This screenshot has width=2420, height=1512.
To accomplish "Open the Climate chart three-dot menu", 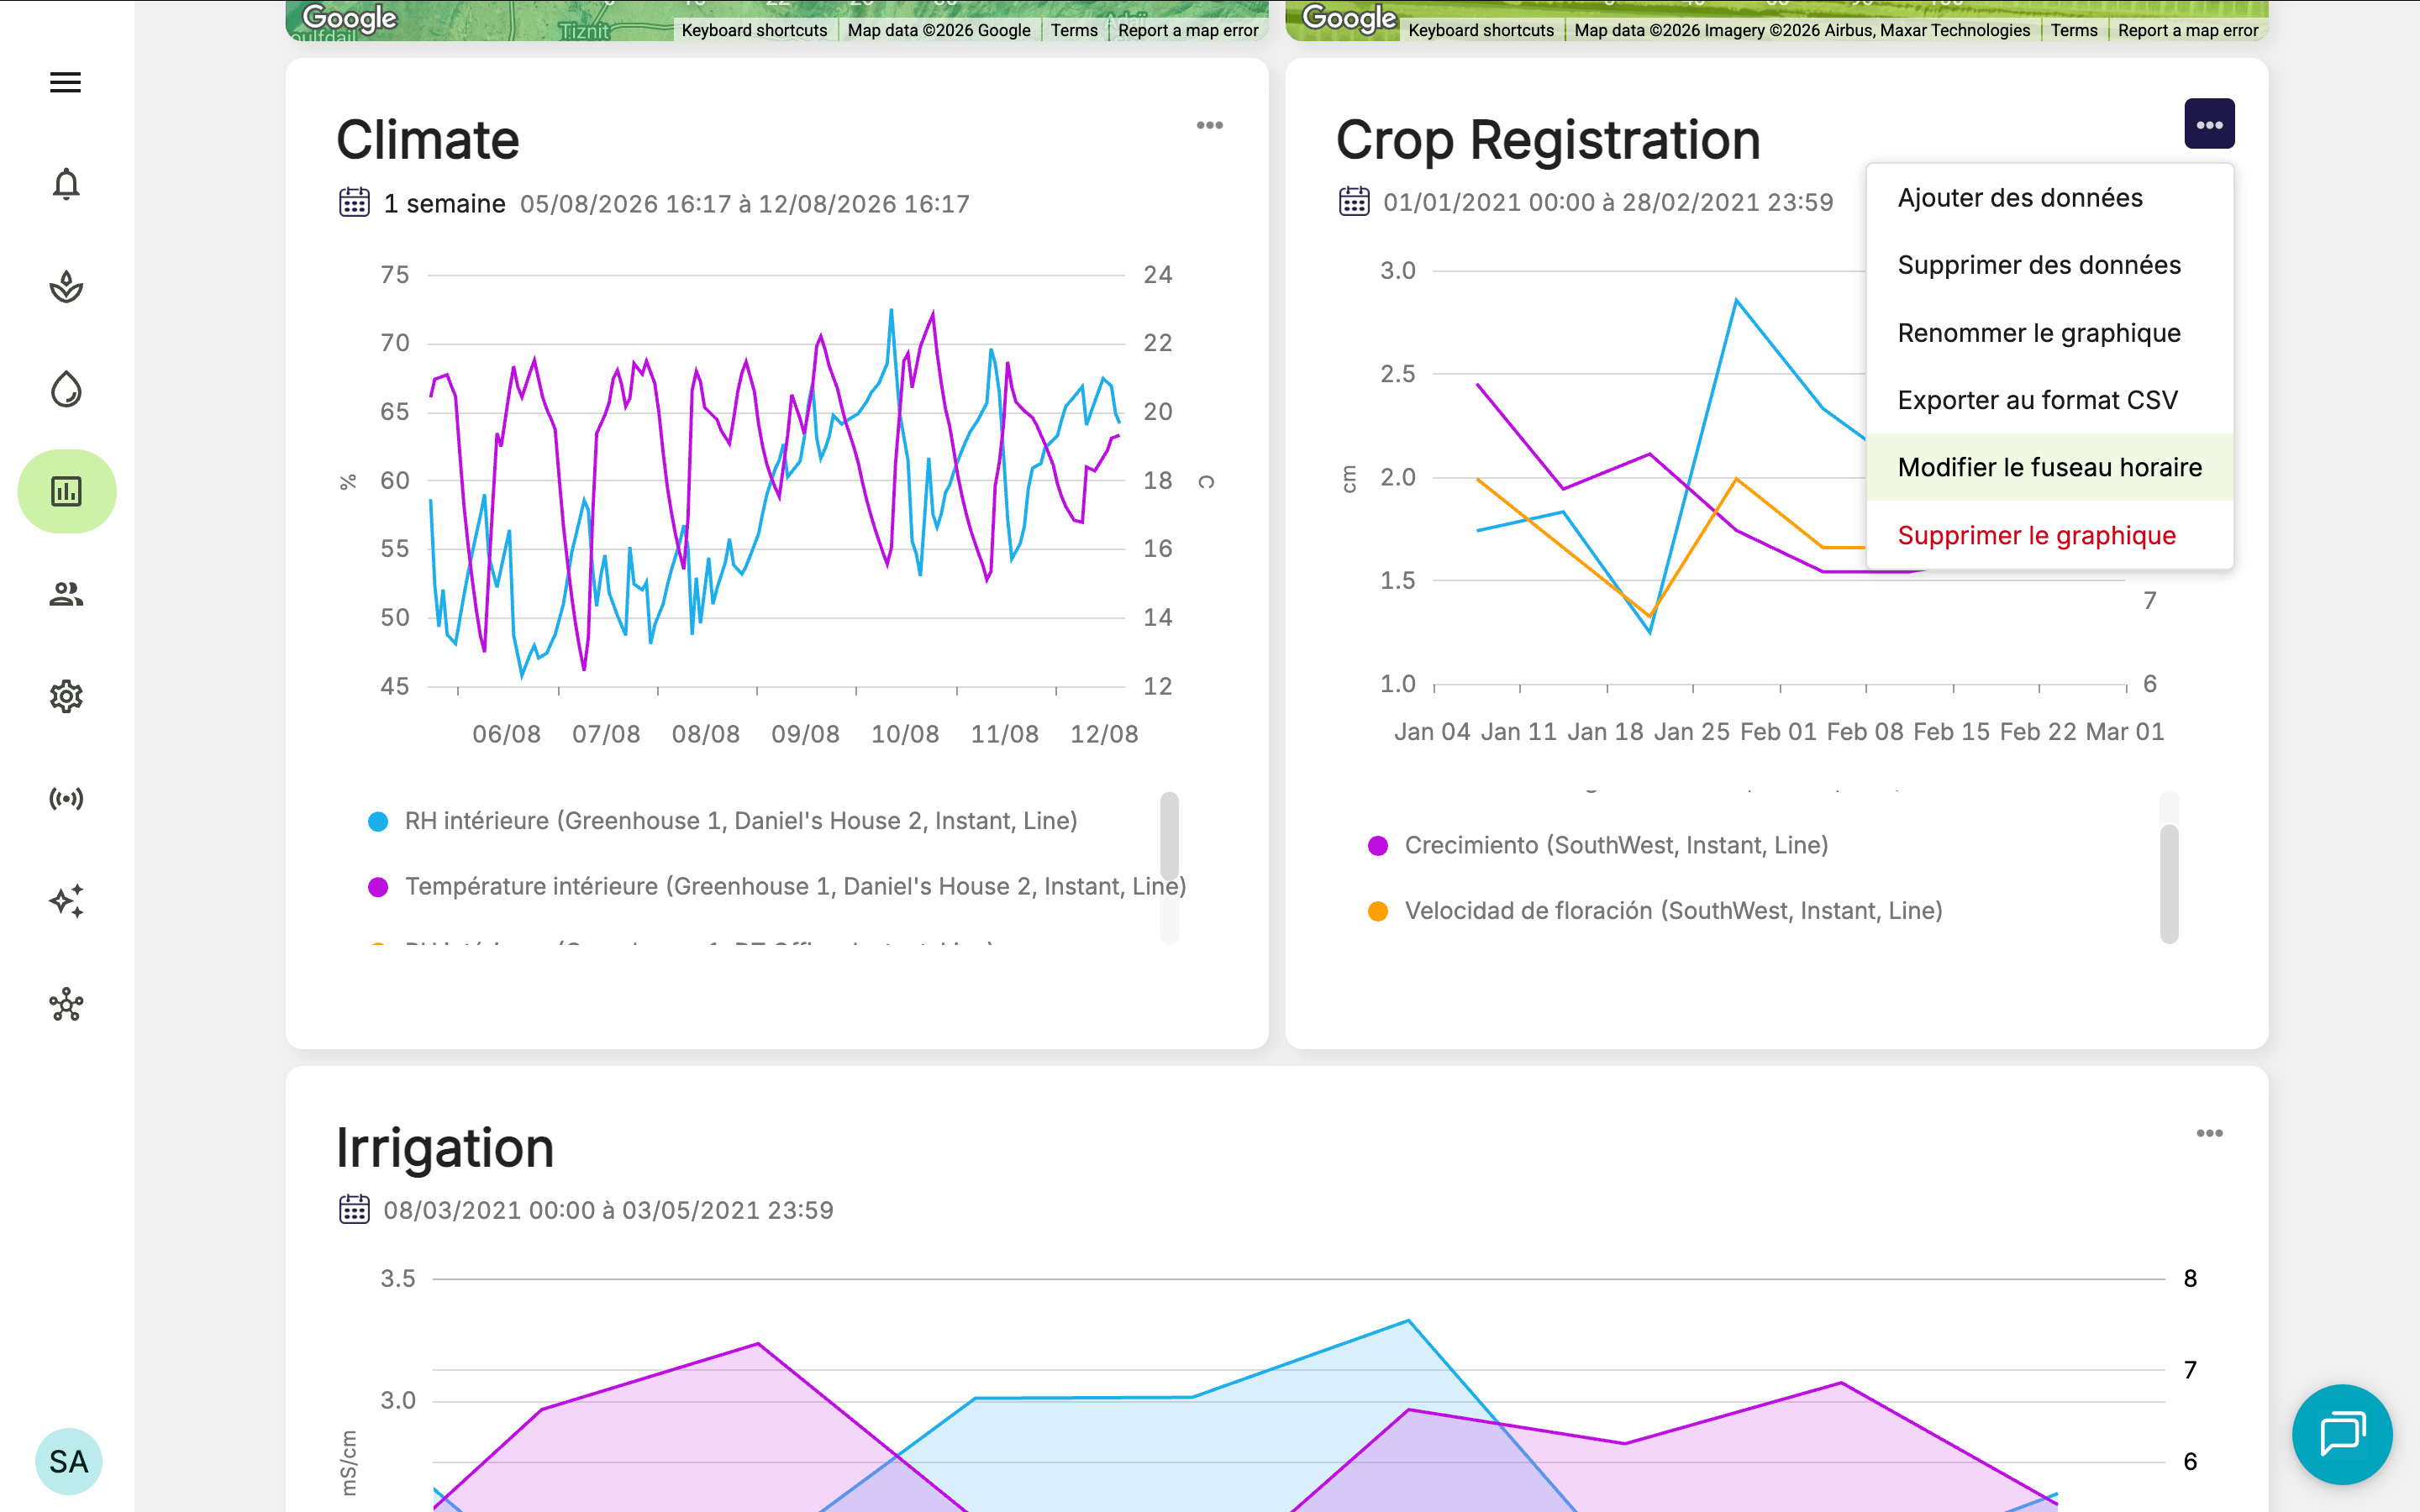I will [1210, 125].
